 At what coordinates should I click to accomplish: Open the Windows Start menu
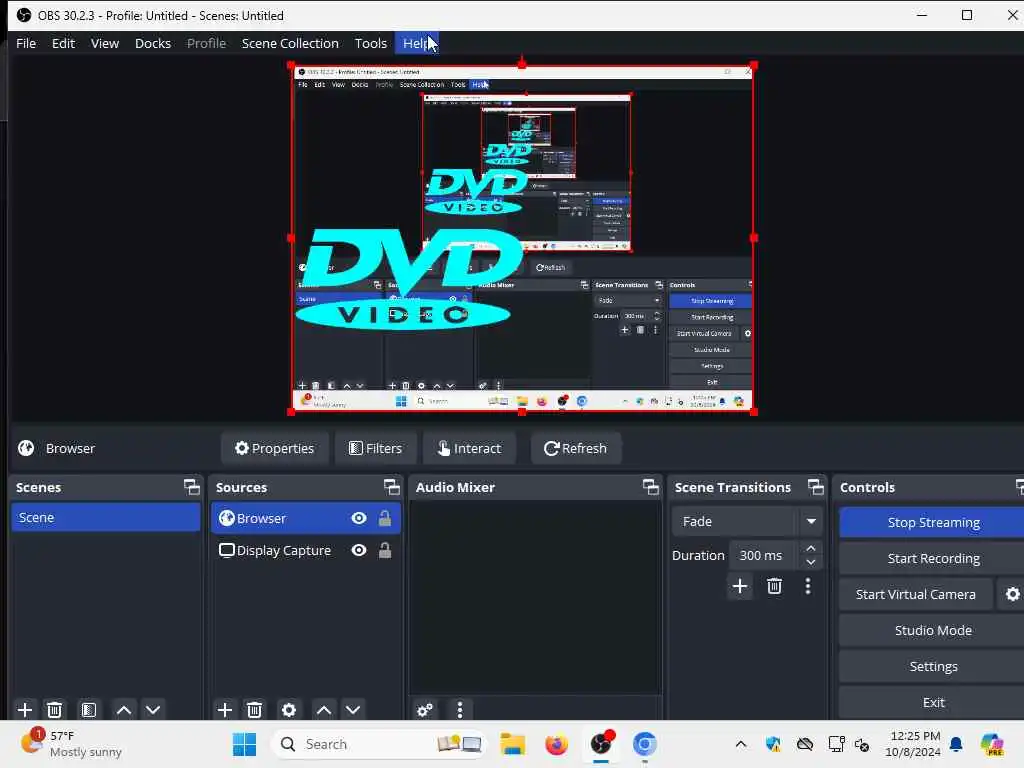click(244, 744)
